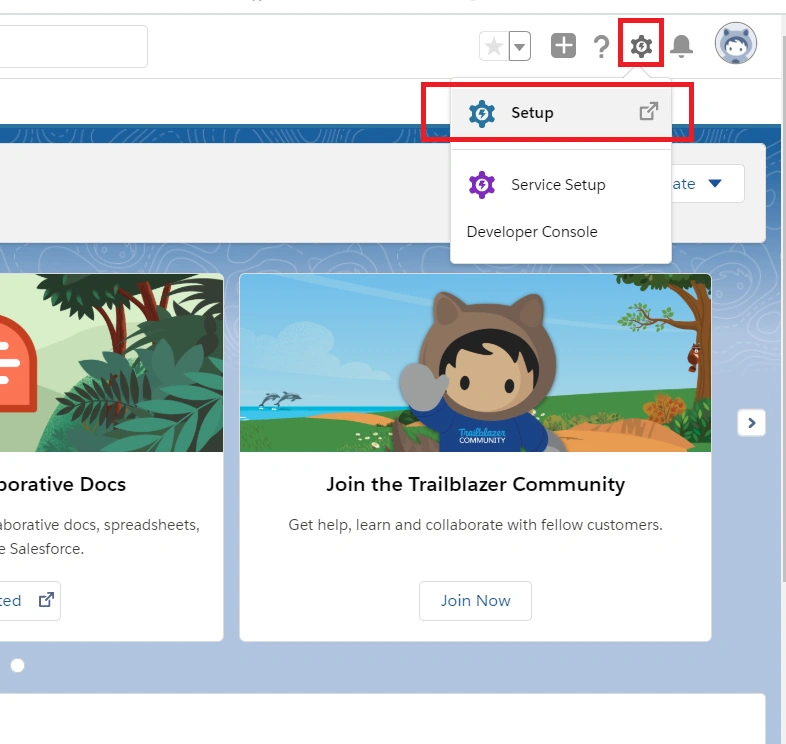The width and height of the screenshot is (786, 744).
Task: Advance carousel with right chevron button
Action: click(751, 423)
